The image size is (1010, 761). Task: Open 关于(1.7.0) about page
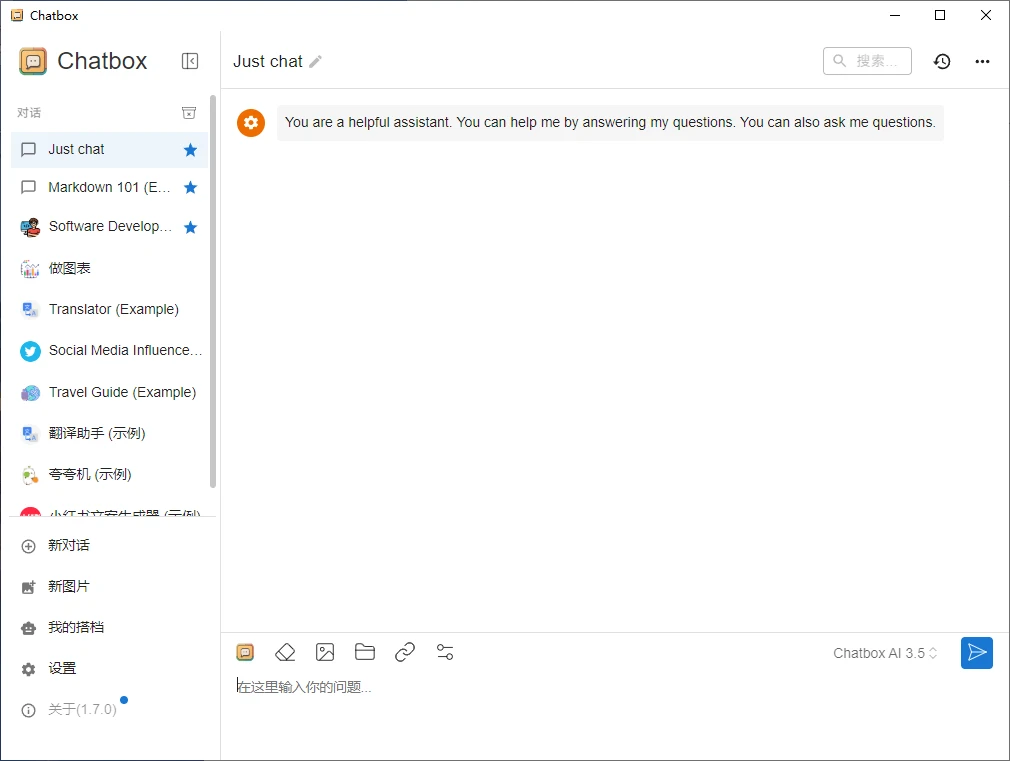point(110,709)
